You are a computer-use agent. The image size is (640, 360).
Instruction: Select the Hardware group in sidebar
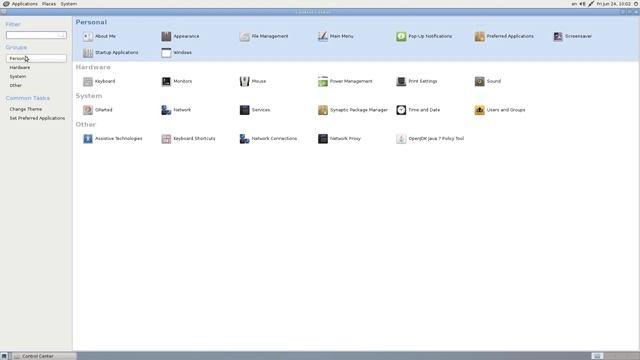click(20, 67)
